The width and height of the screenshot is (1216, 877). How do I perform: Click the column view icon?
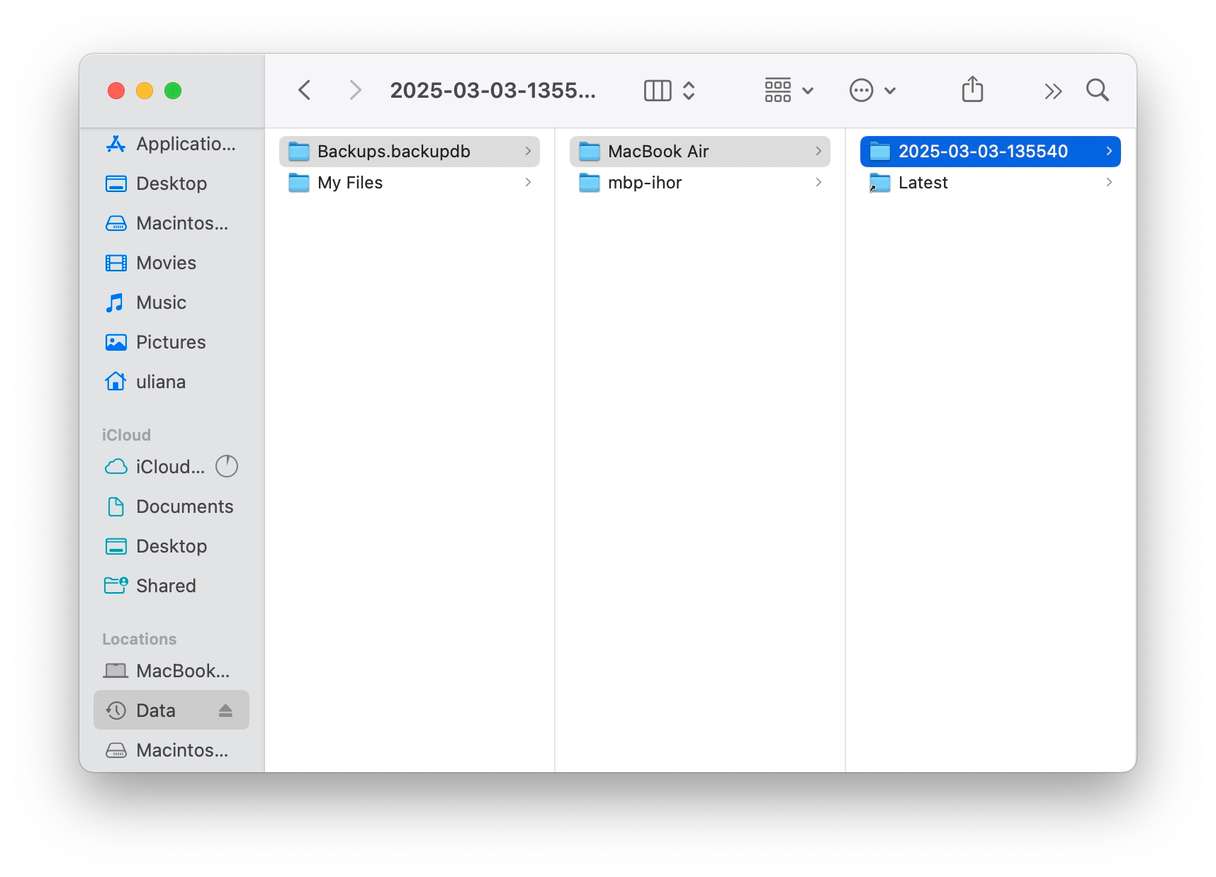click(x=657, y=91)
